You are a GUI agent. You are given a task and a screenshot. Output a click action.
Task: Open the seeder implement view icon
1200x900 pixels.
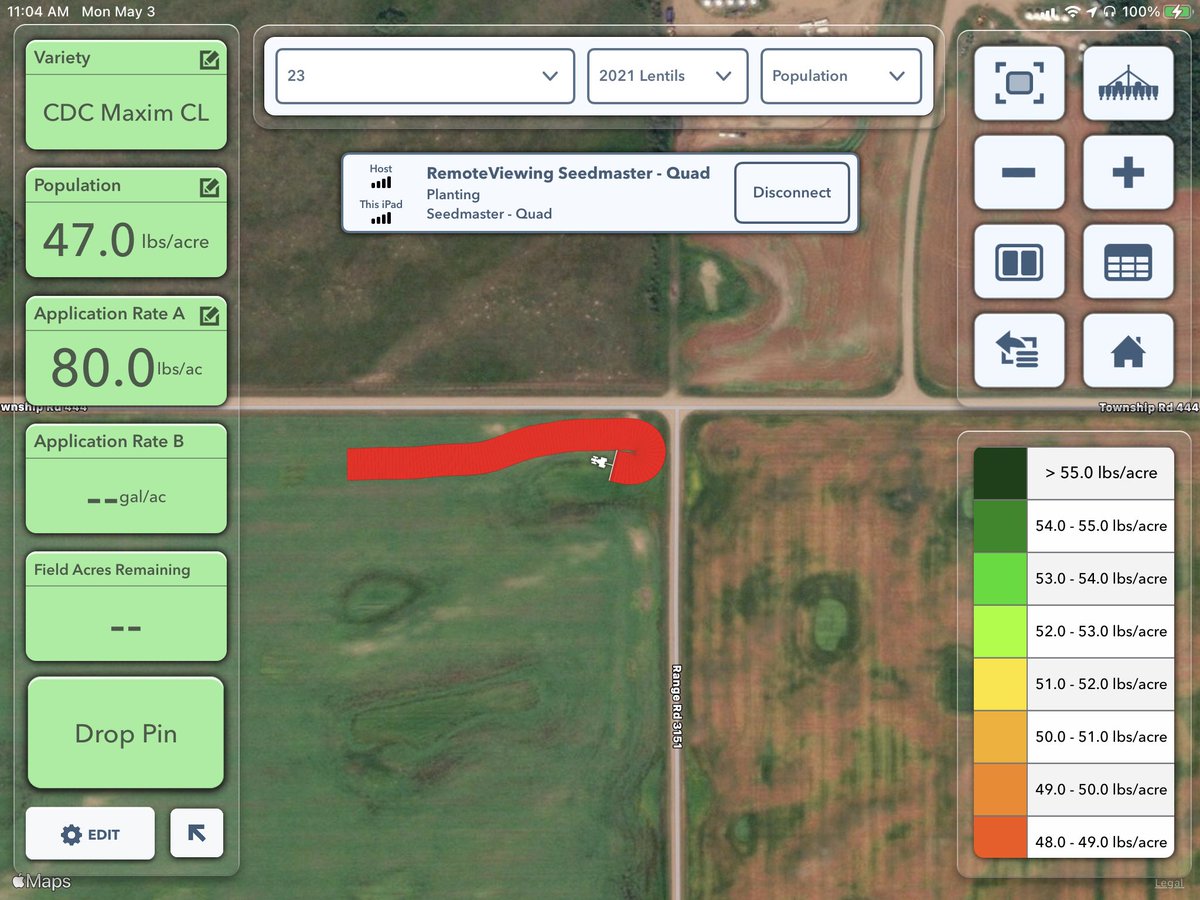coord(1128,84)
